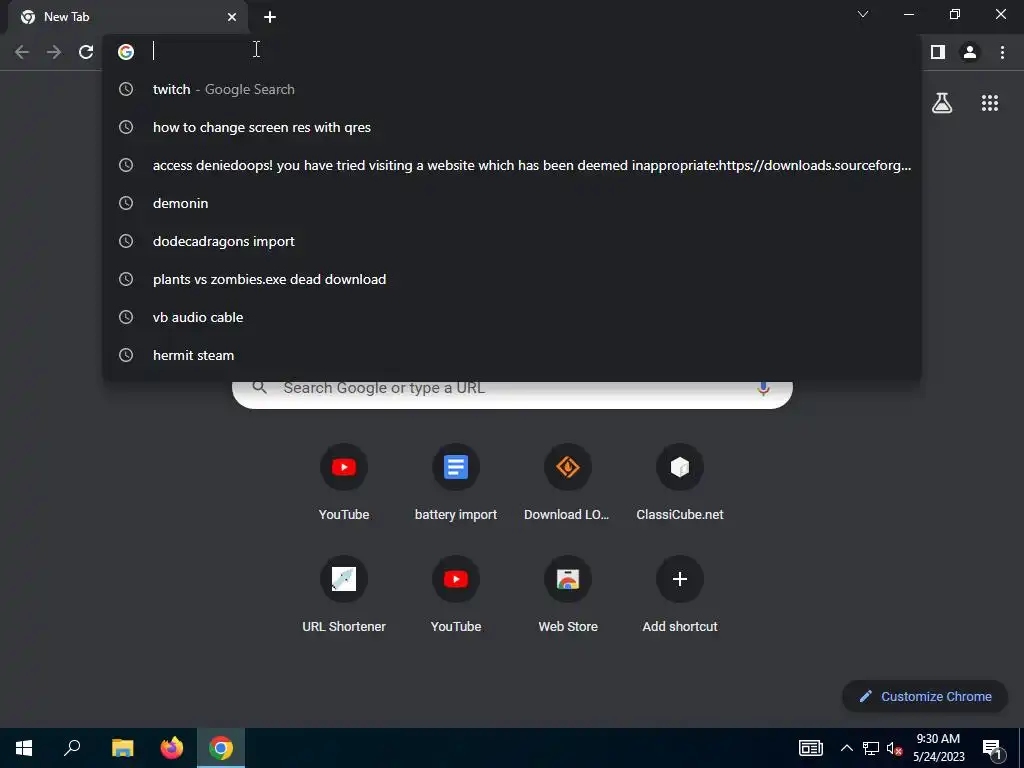1024x768 pixels.
Task: Open the profile avatar menu
Action: (x=970, y=52)
